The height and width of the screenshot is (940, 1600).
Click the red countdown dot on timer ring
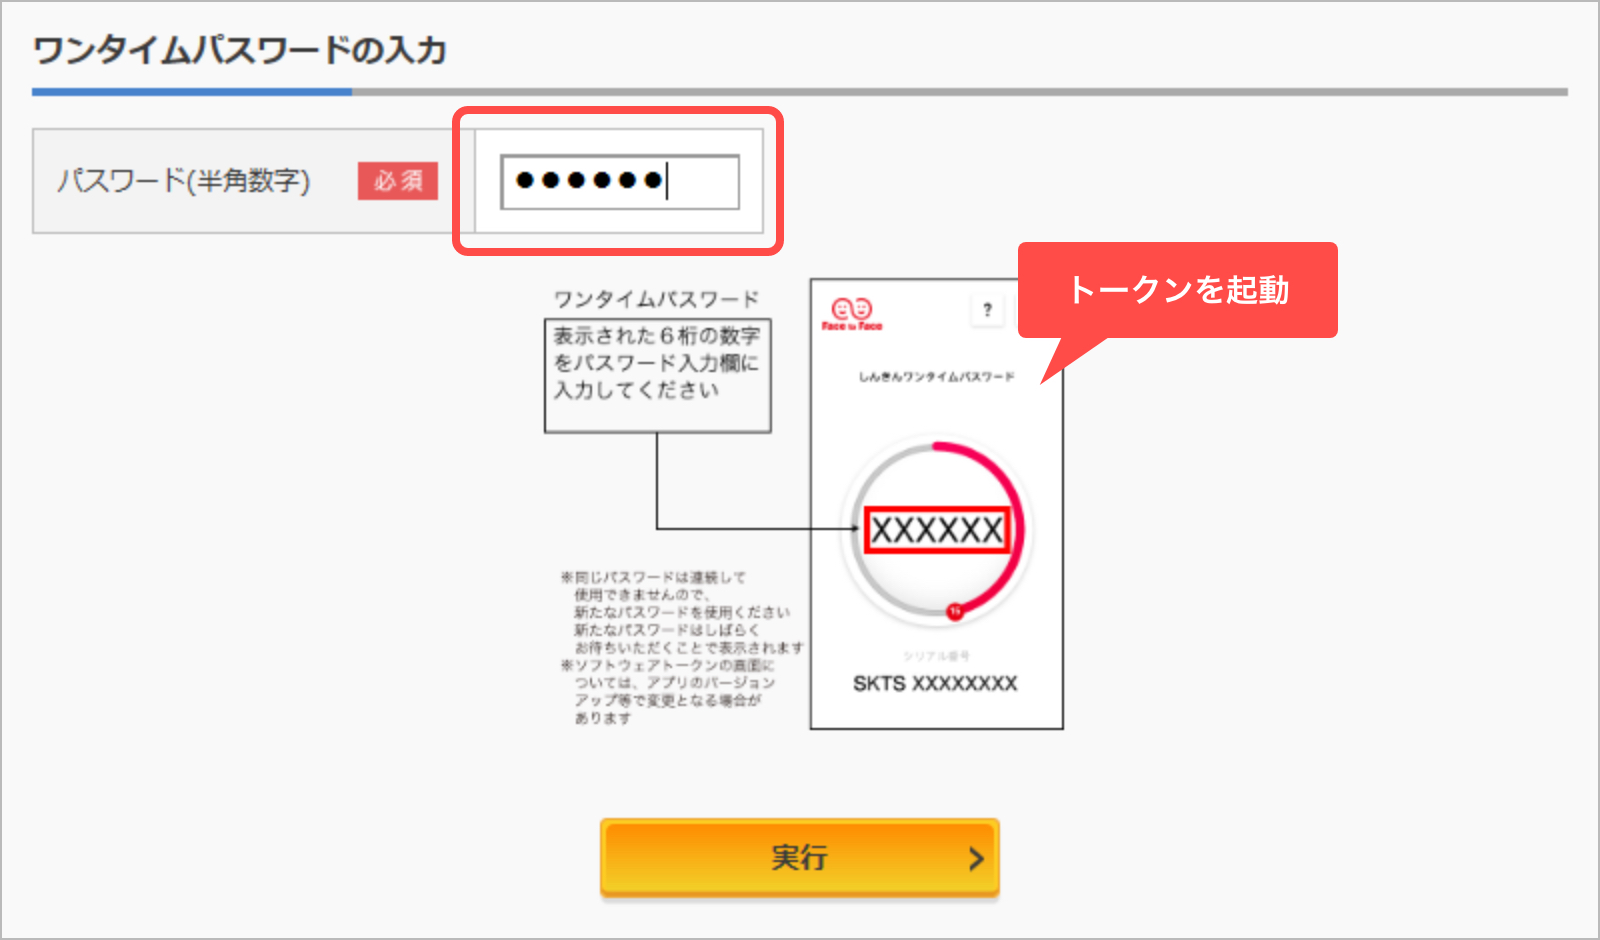click(955, 610)
